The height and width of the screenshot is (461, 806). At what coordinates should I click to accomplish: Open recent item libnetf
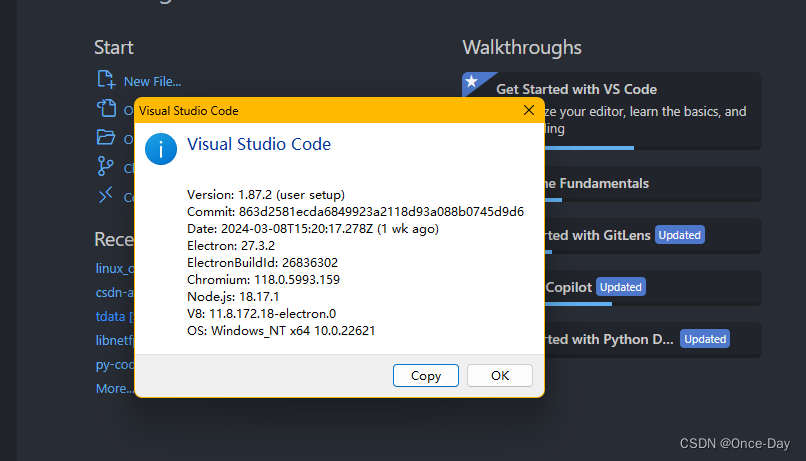pyautogui.click(x=115, y=340)
